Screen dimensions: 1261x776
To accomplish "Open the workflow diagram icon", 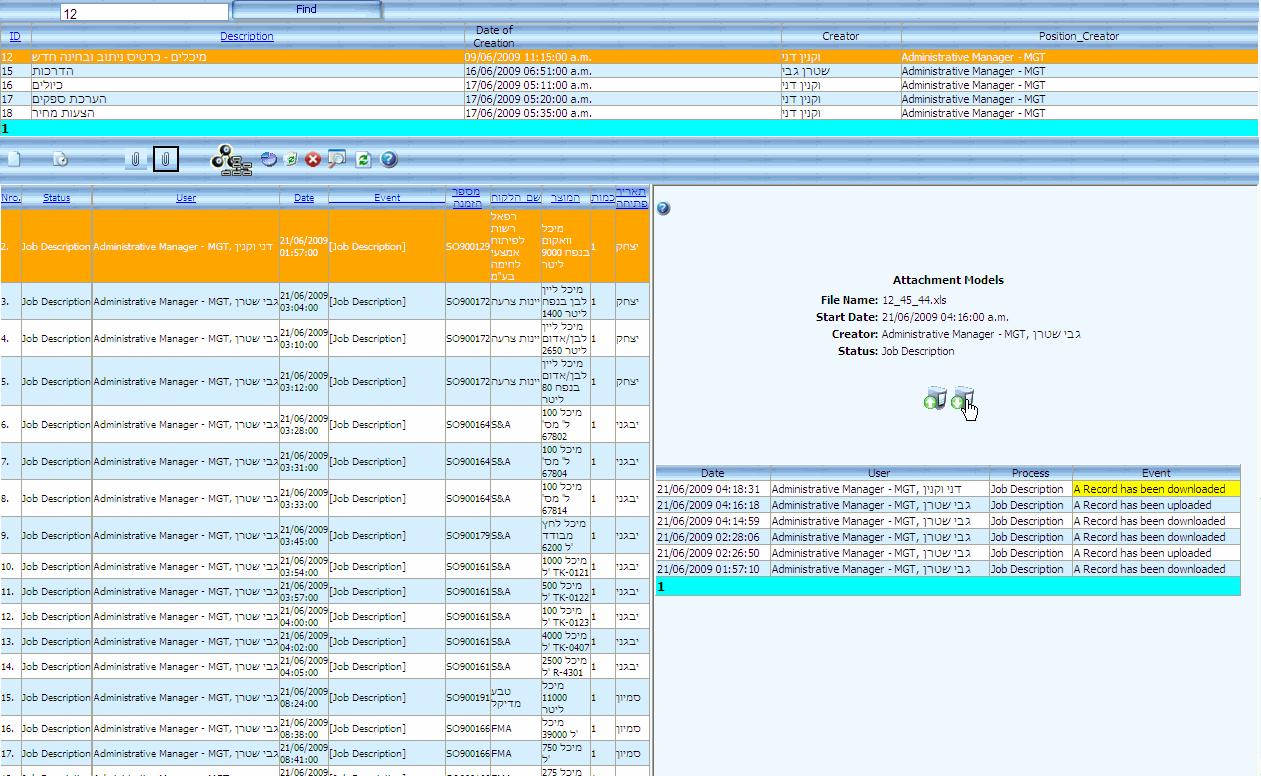I will 231,160.
